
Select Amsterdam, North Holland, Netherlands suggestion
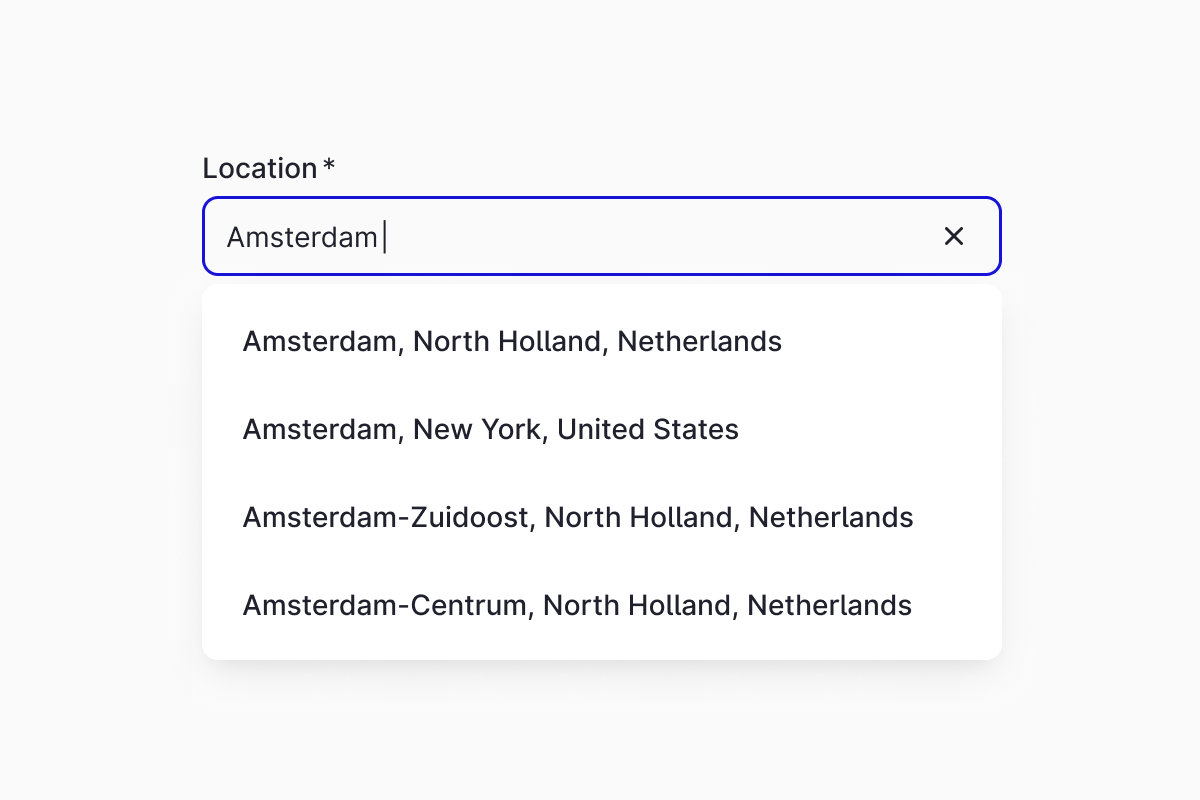tap(512, 342)
